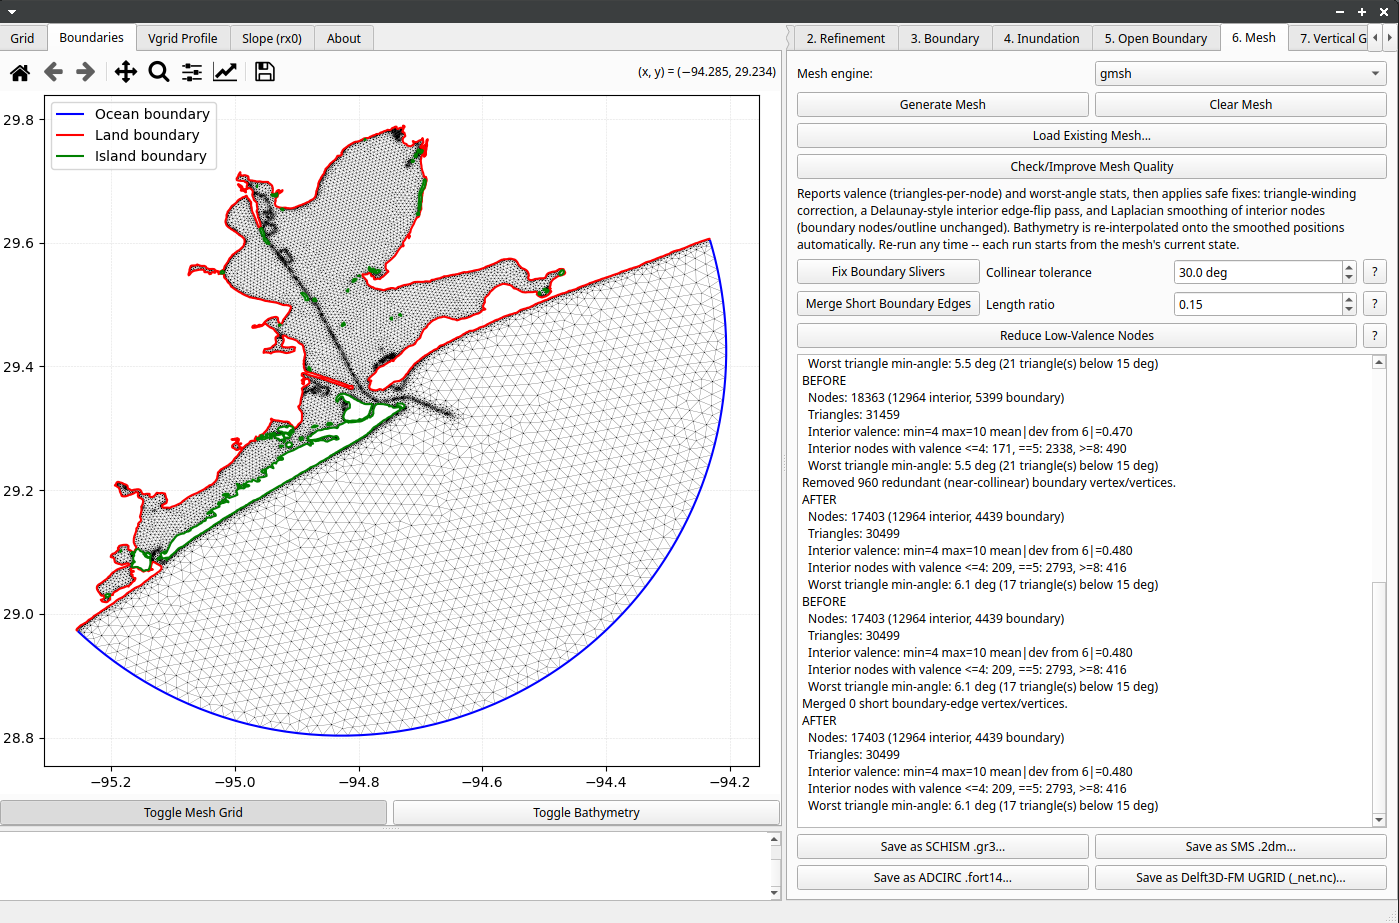Click Load Existing Mesh button
1399x923 pixels.
pos(1092,135)
